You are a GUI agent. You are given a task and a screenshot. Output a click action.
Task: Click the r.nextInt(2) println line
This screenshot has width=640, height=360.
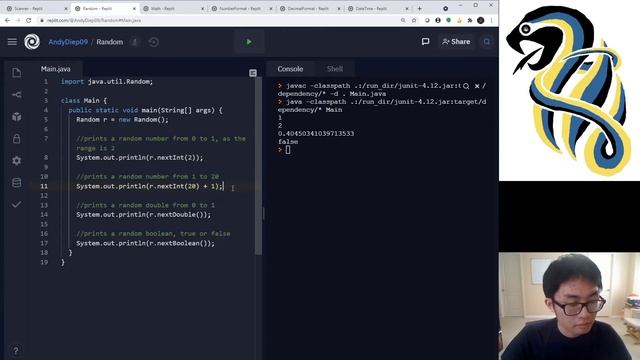pos(139,158)
